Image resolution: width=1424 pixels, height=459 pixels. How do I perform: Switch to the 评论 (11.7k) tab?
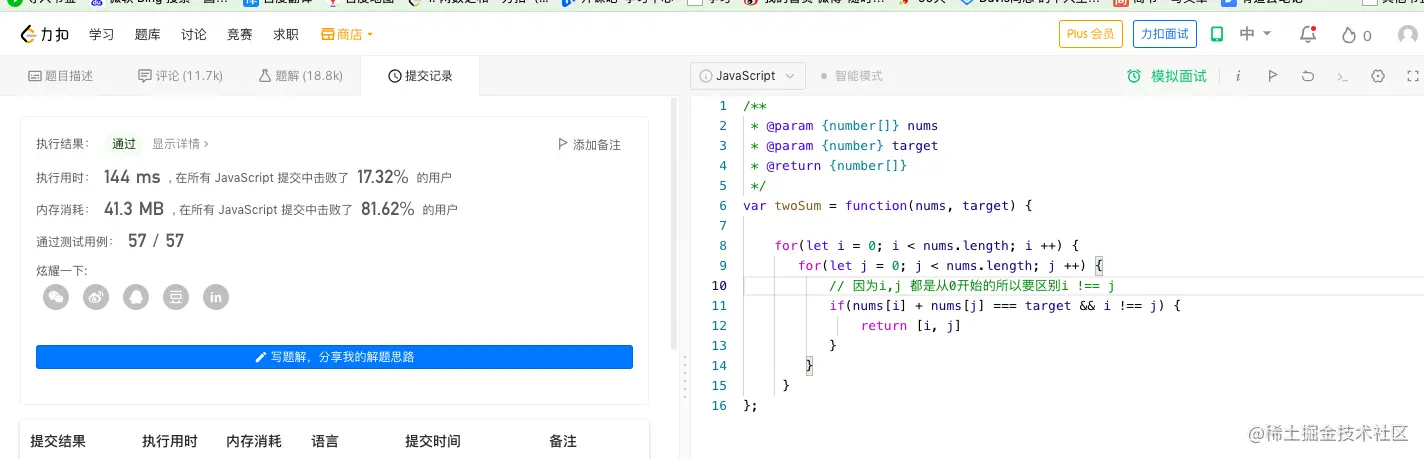pyautogui.click(x=180, y=76)
